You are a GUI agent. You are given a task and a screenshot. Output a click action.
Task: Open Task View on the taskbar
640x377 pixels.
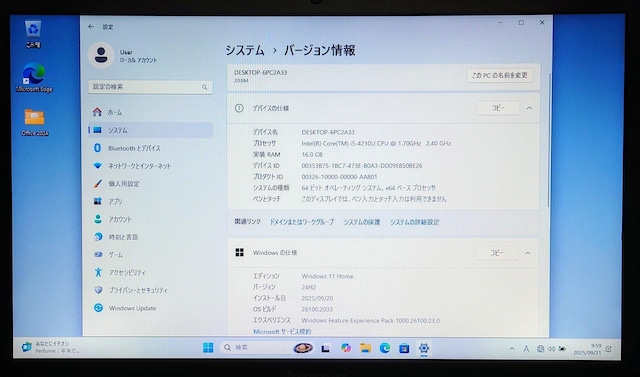coord(325,348)
